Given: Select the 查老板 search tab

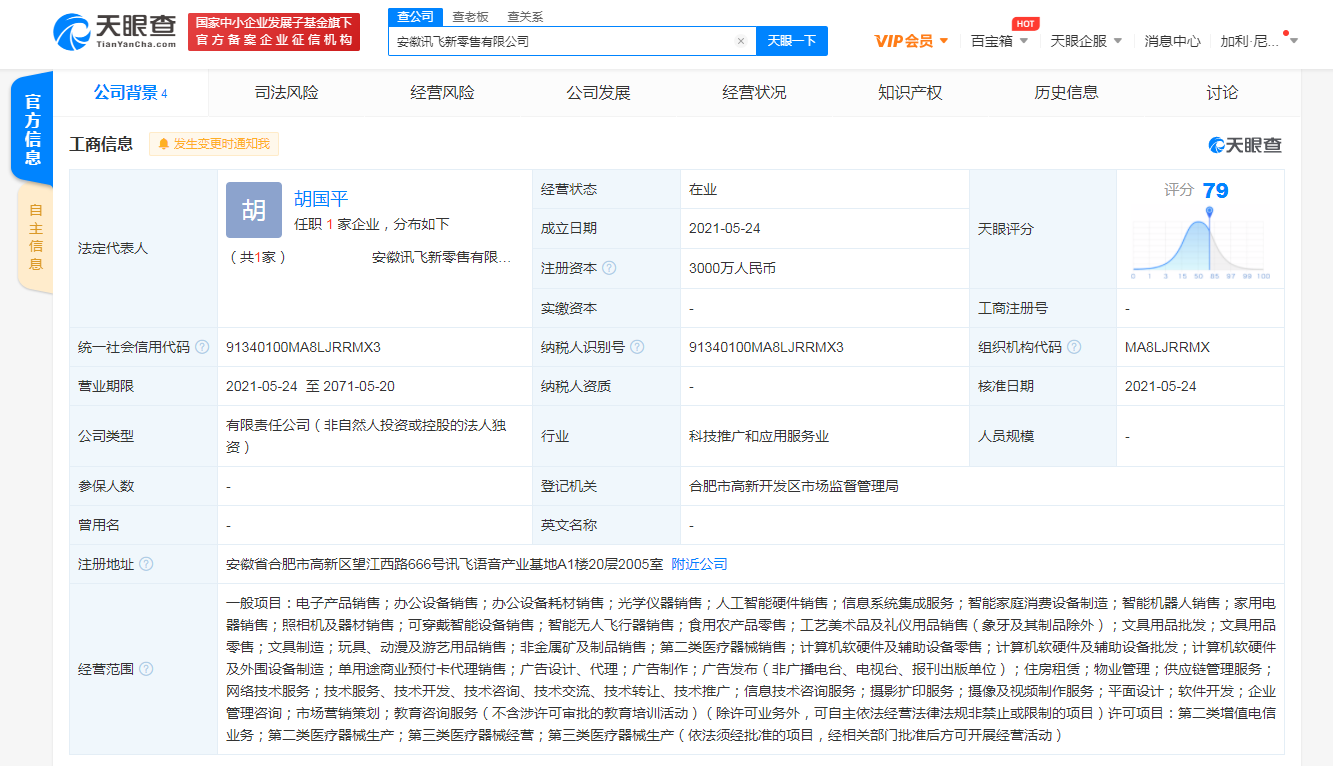Looking at the screenshot, I should pos(470,17).
